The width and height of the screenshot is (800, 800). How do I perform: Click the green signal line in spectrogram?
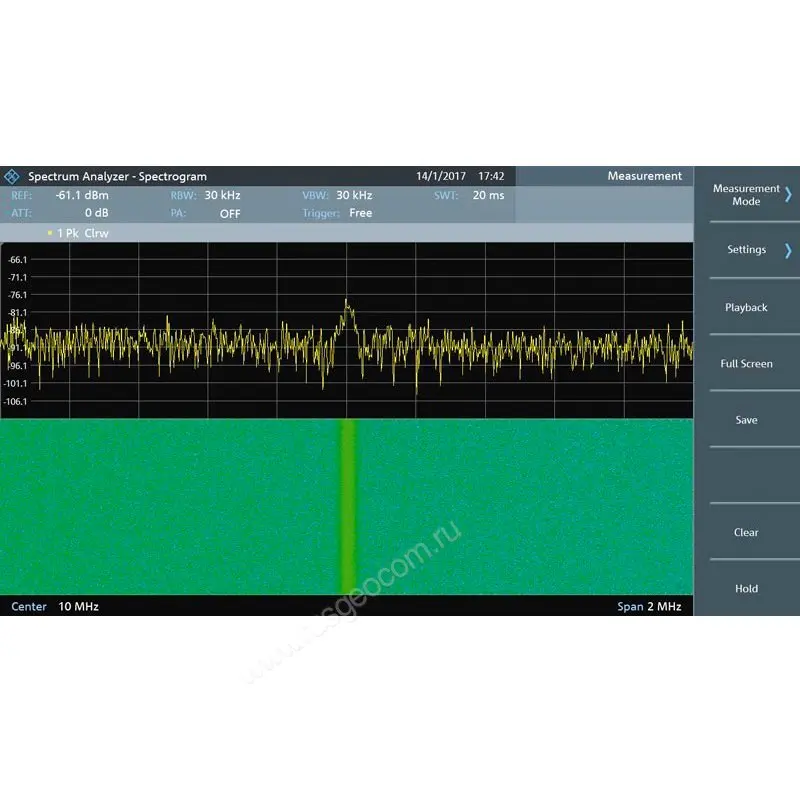[348, 506]
